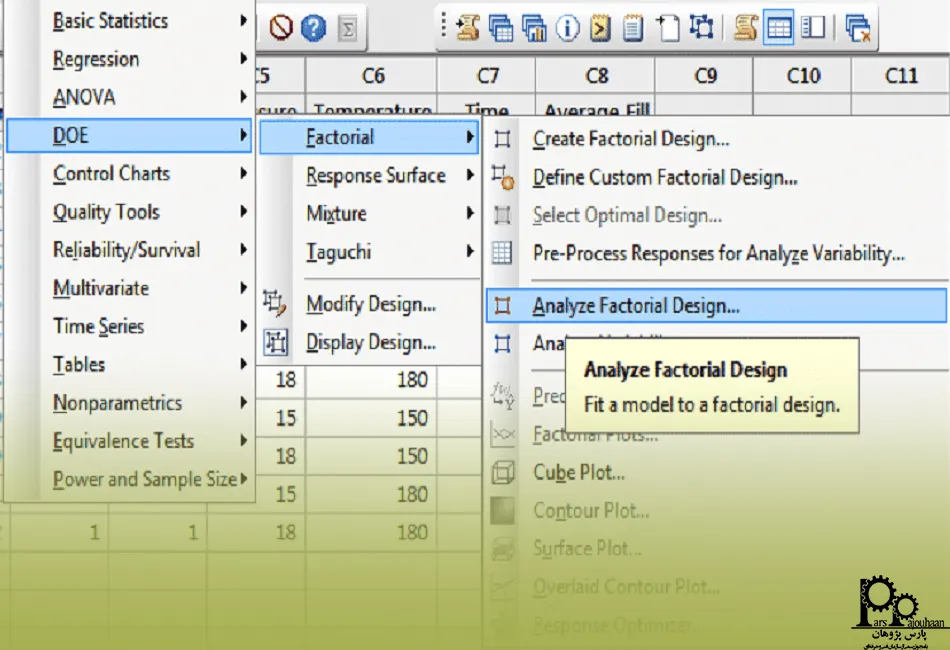Click the Sigma formula toolbar icon
This screenshot has height=650, width=950.
tap(348, 28)
